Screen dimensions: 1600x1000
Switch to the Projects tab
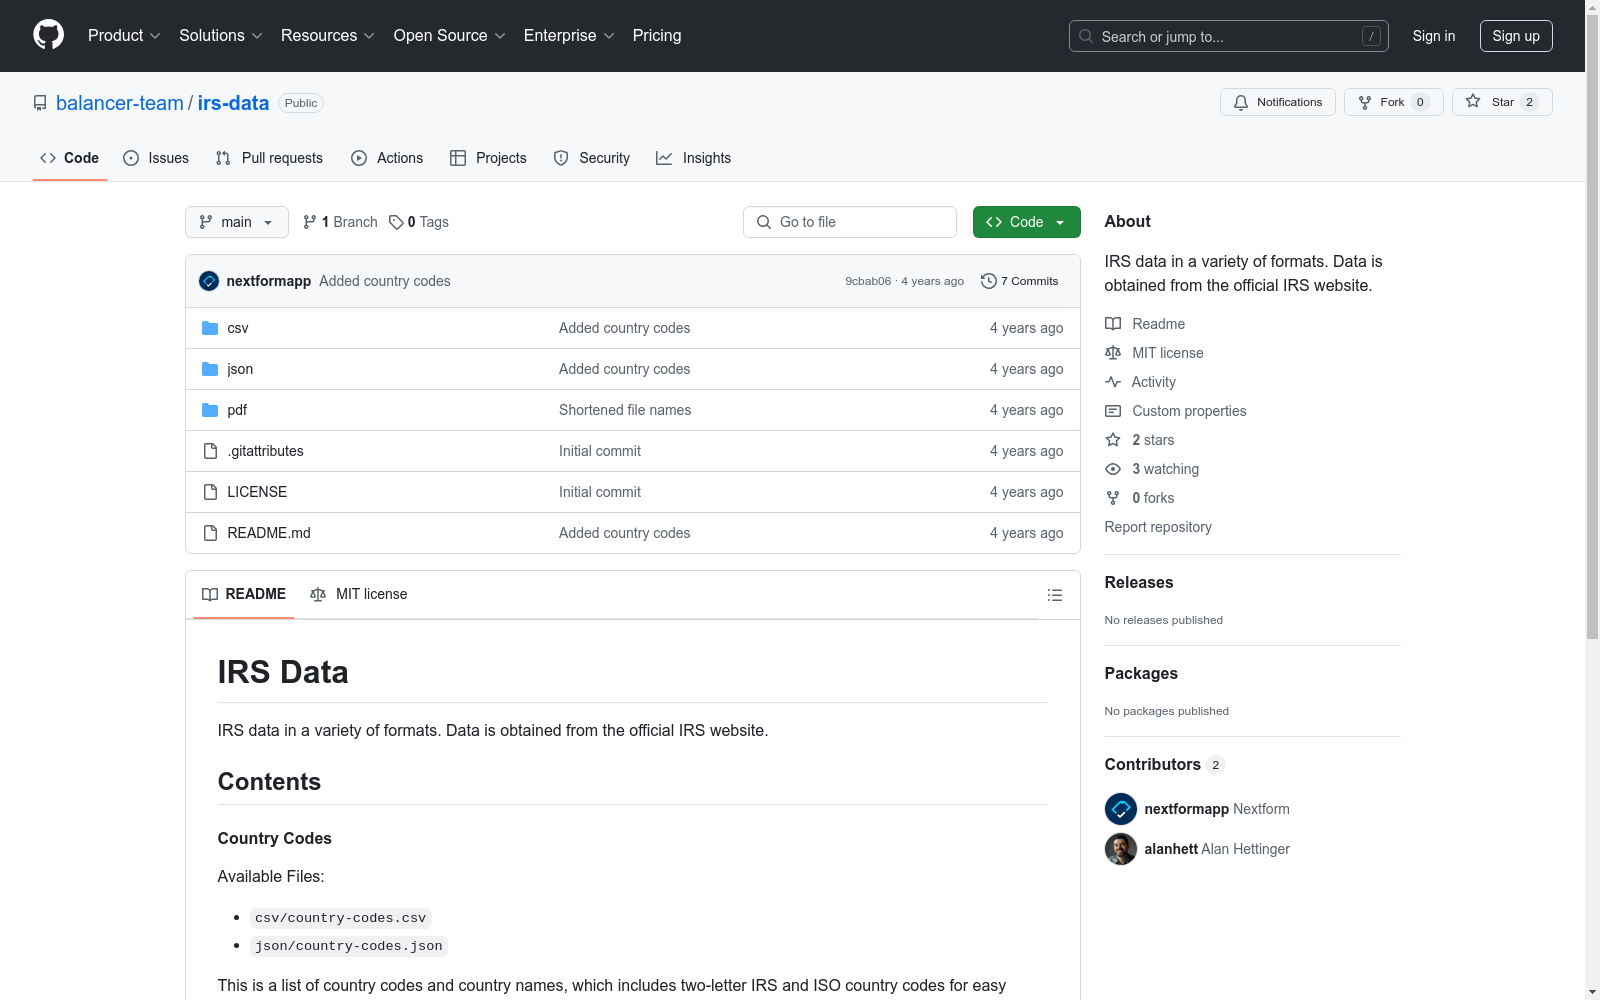(488, 158)
